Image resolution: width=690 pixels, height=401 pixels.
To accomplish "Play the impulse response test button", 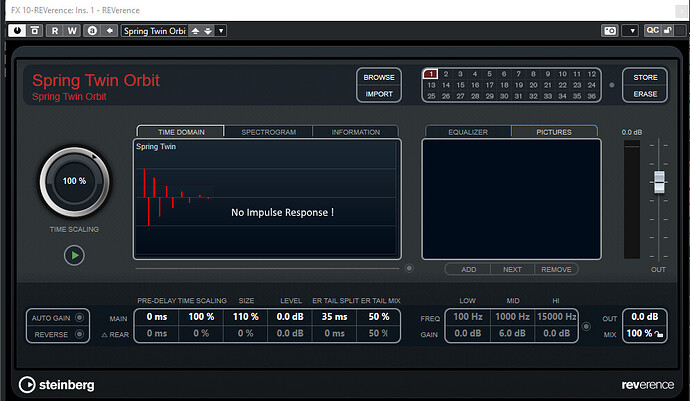I will point(74,255).
